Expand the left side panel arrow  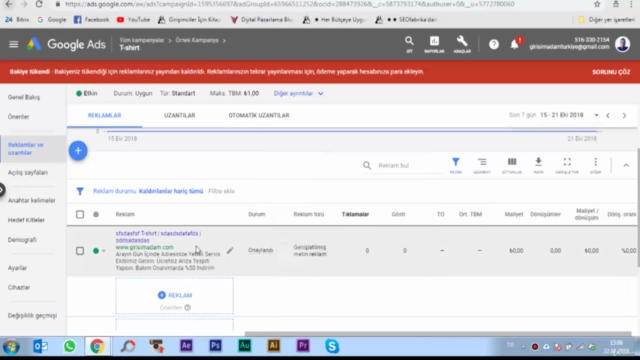click(x=2, y=190)
